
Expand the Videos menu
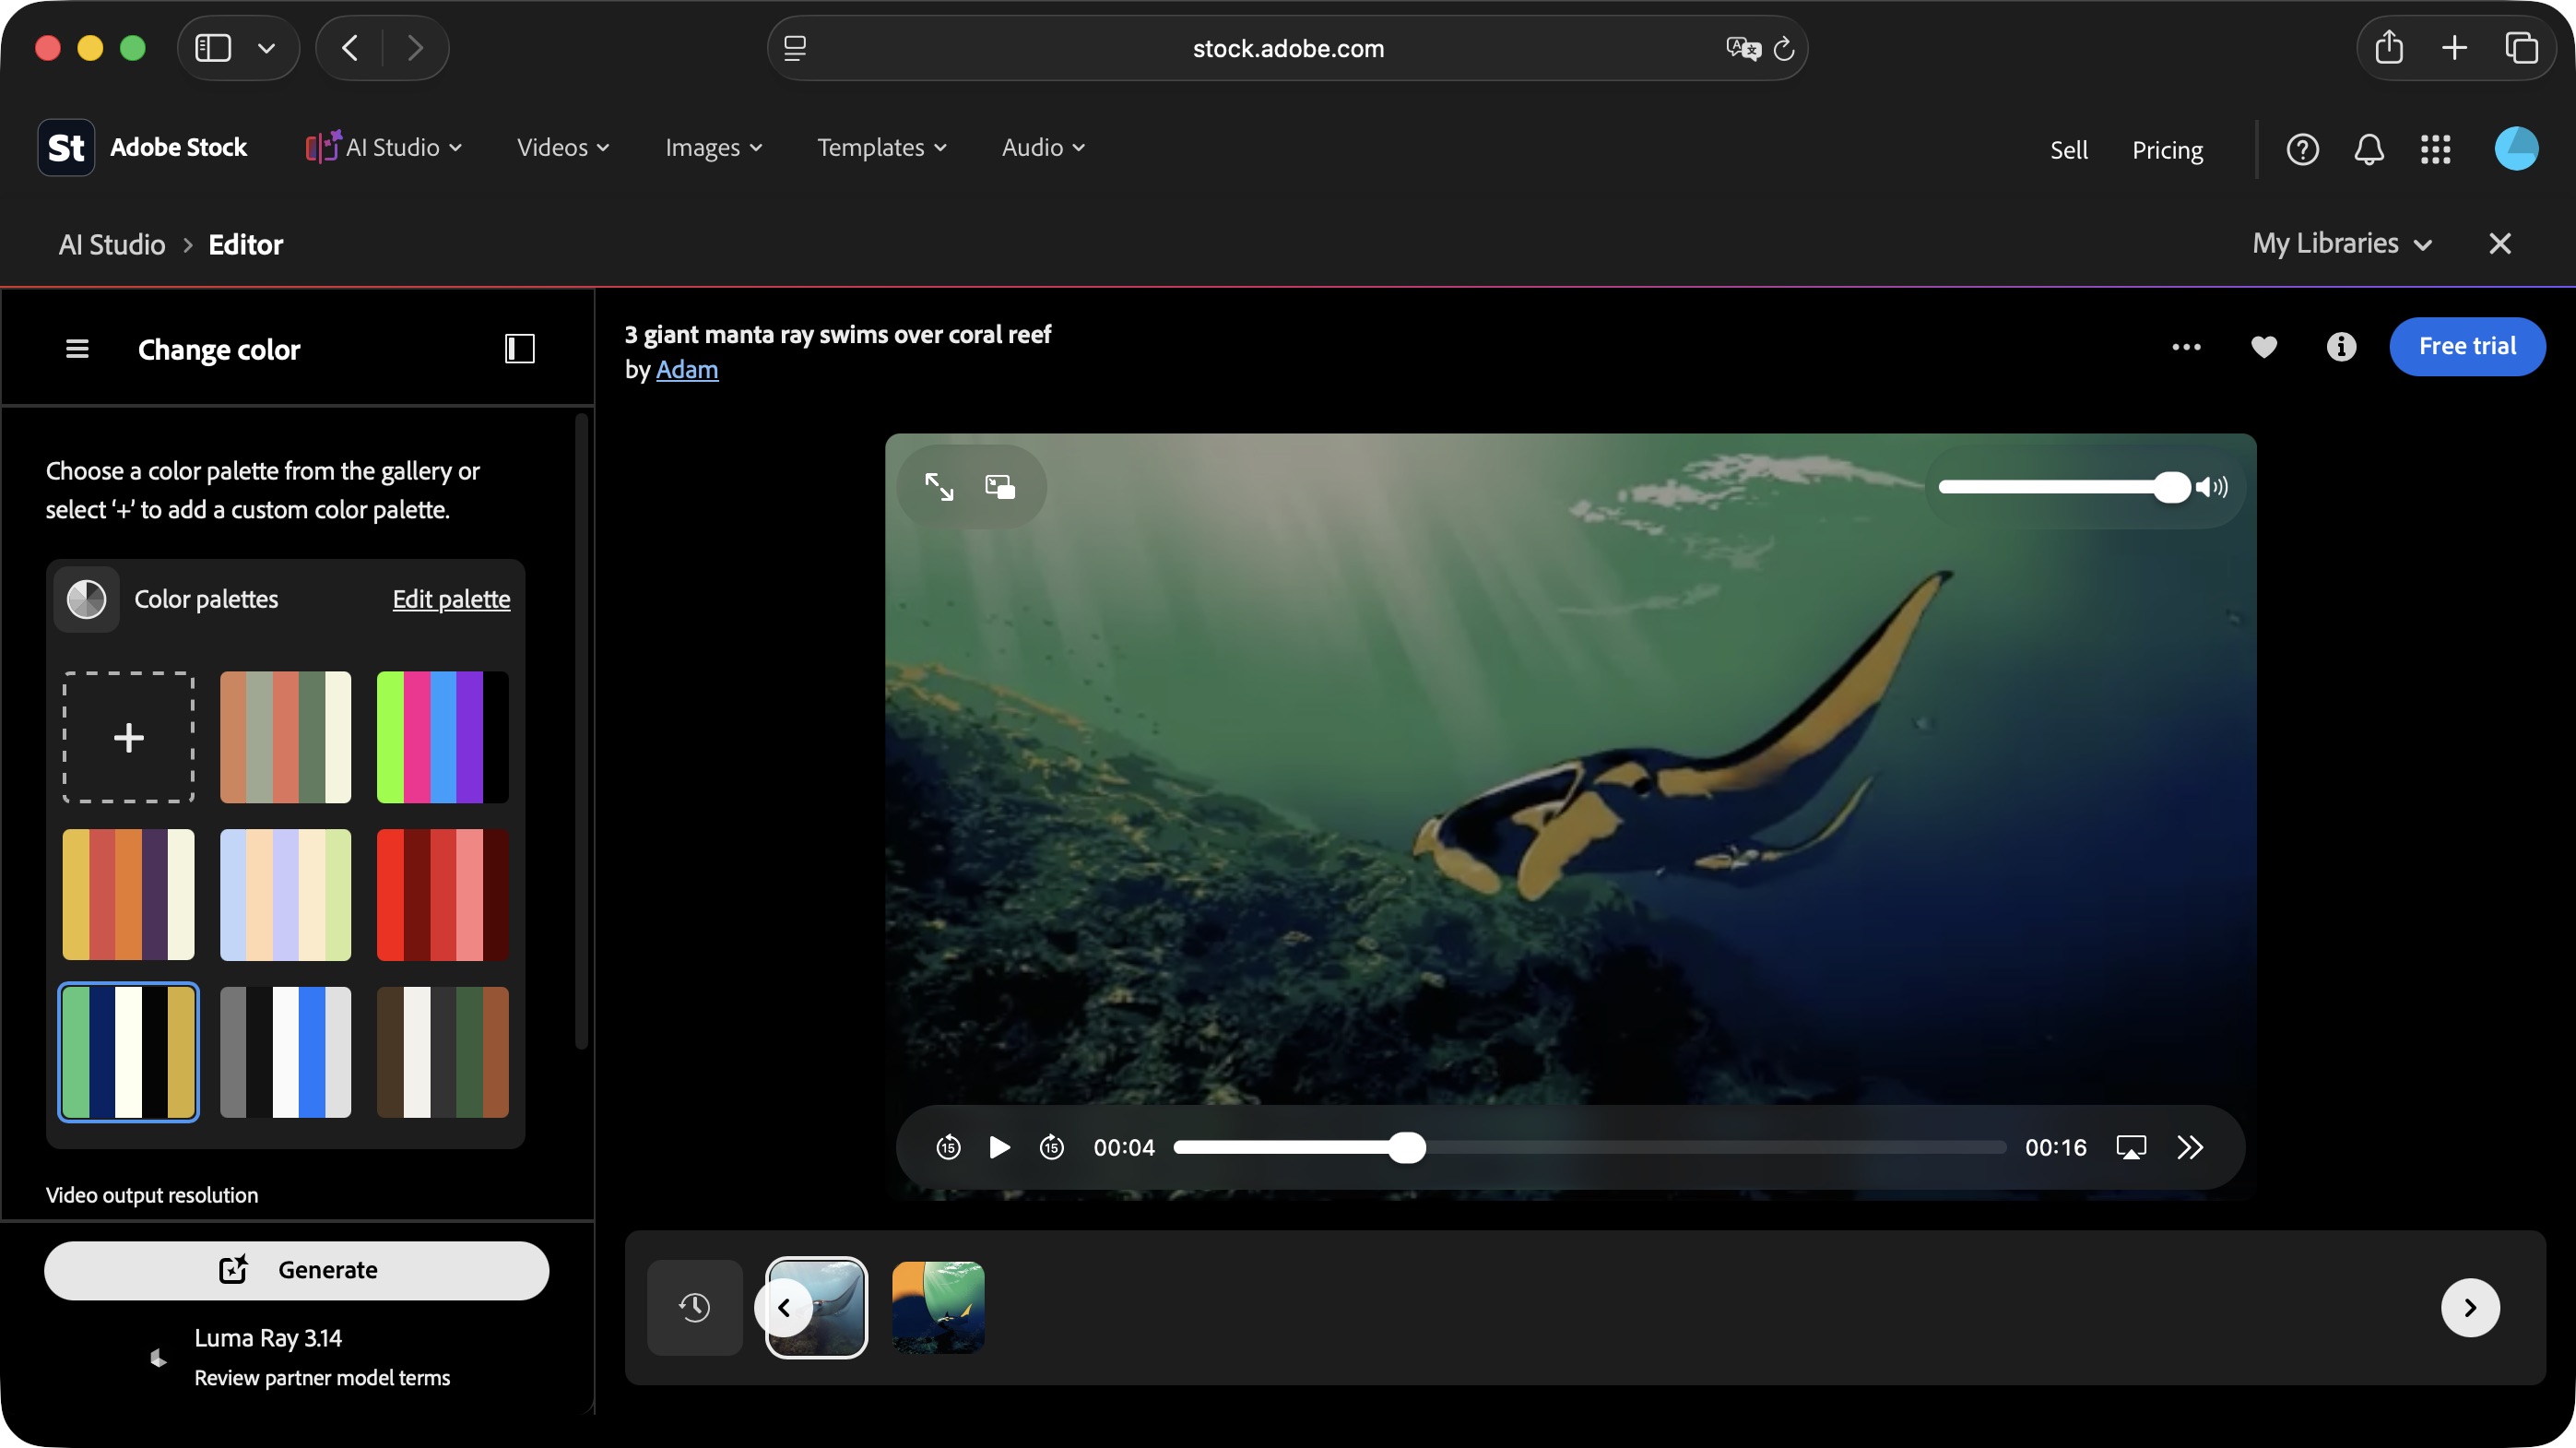coord(563,147)
